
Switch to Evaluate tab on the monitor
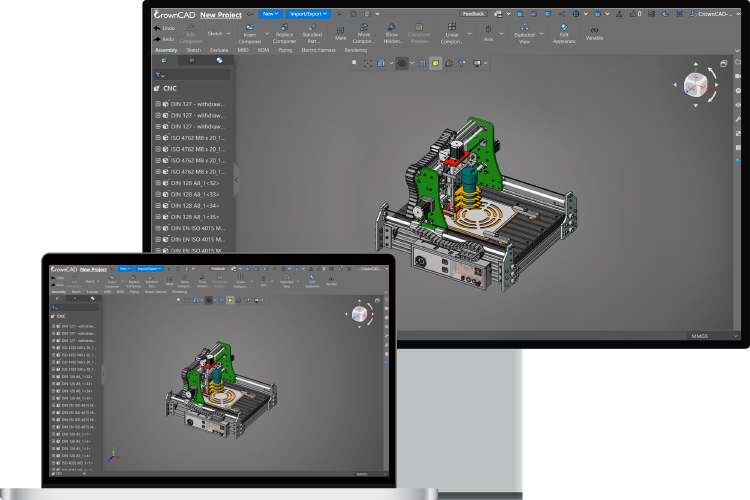point(219,50)
